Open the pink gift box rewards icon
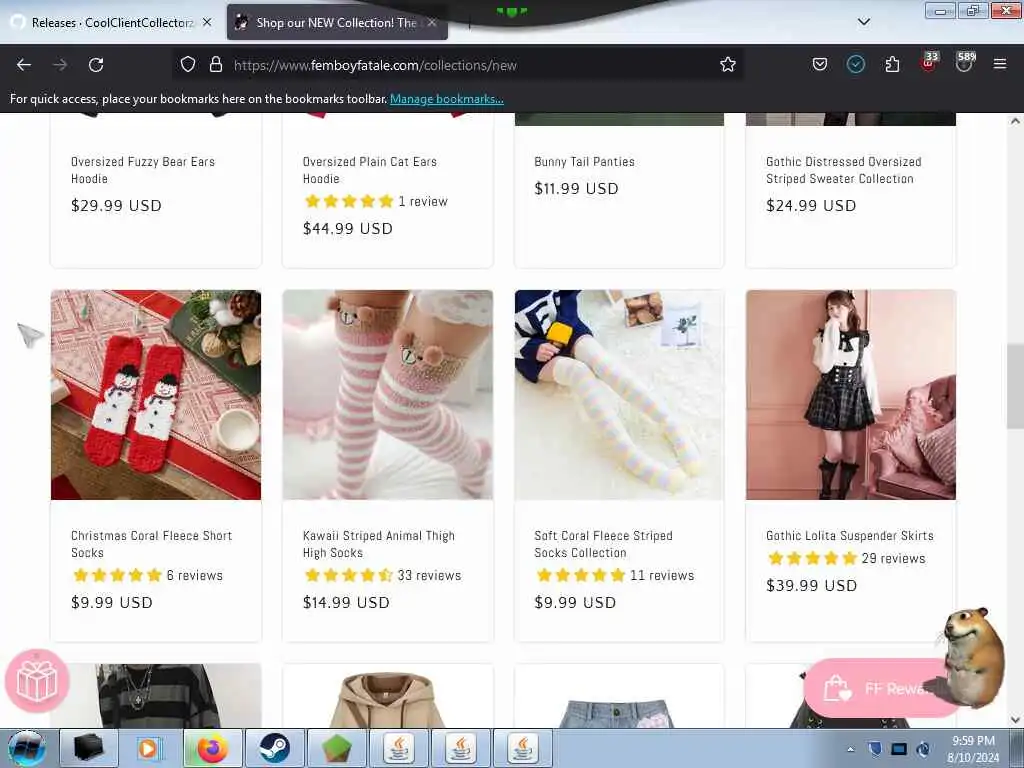Image resolution: width=1024 pixels, height=768 pixels. 37,680
